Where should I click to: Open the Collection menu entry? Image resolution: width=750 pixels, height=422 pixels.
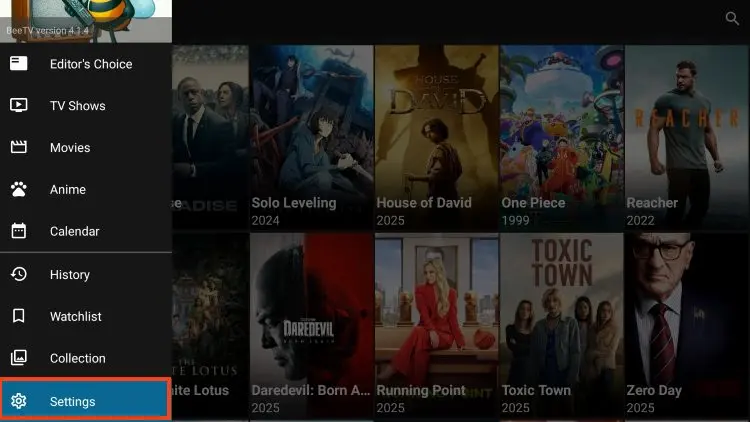pos(86,358)
